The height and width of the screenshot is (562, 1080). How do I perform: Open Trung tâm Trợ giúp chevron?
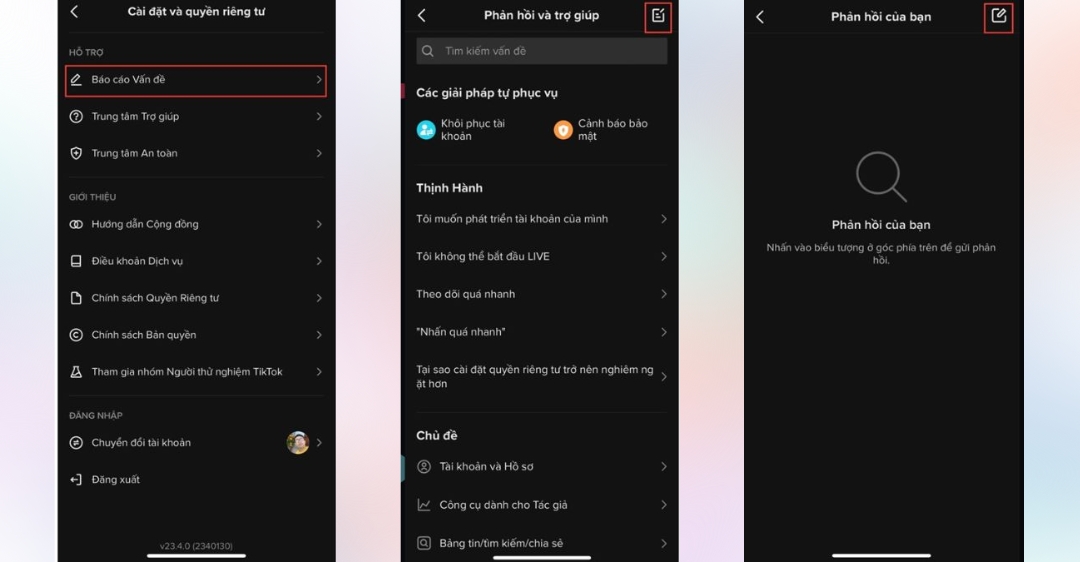click(x=319, y=116)
